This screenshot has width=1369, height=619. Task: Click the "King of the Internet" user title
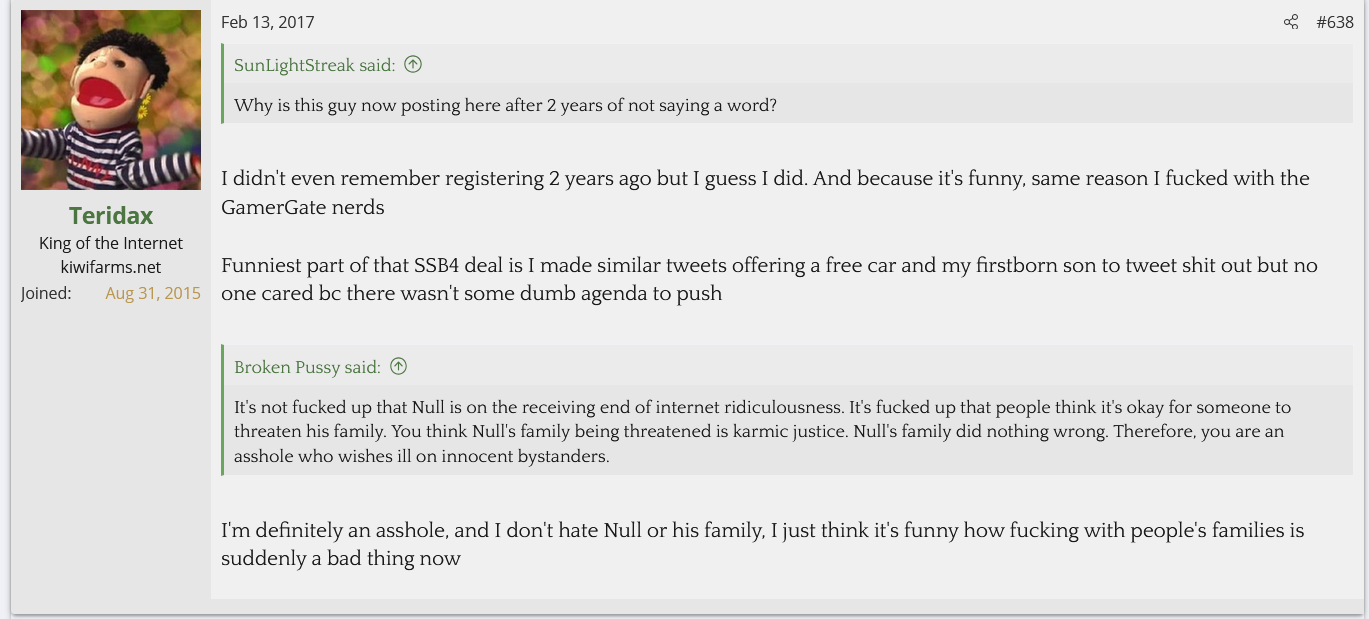(111, 243)
